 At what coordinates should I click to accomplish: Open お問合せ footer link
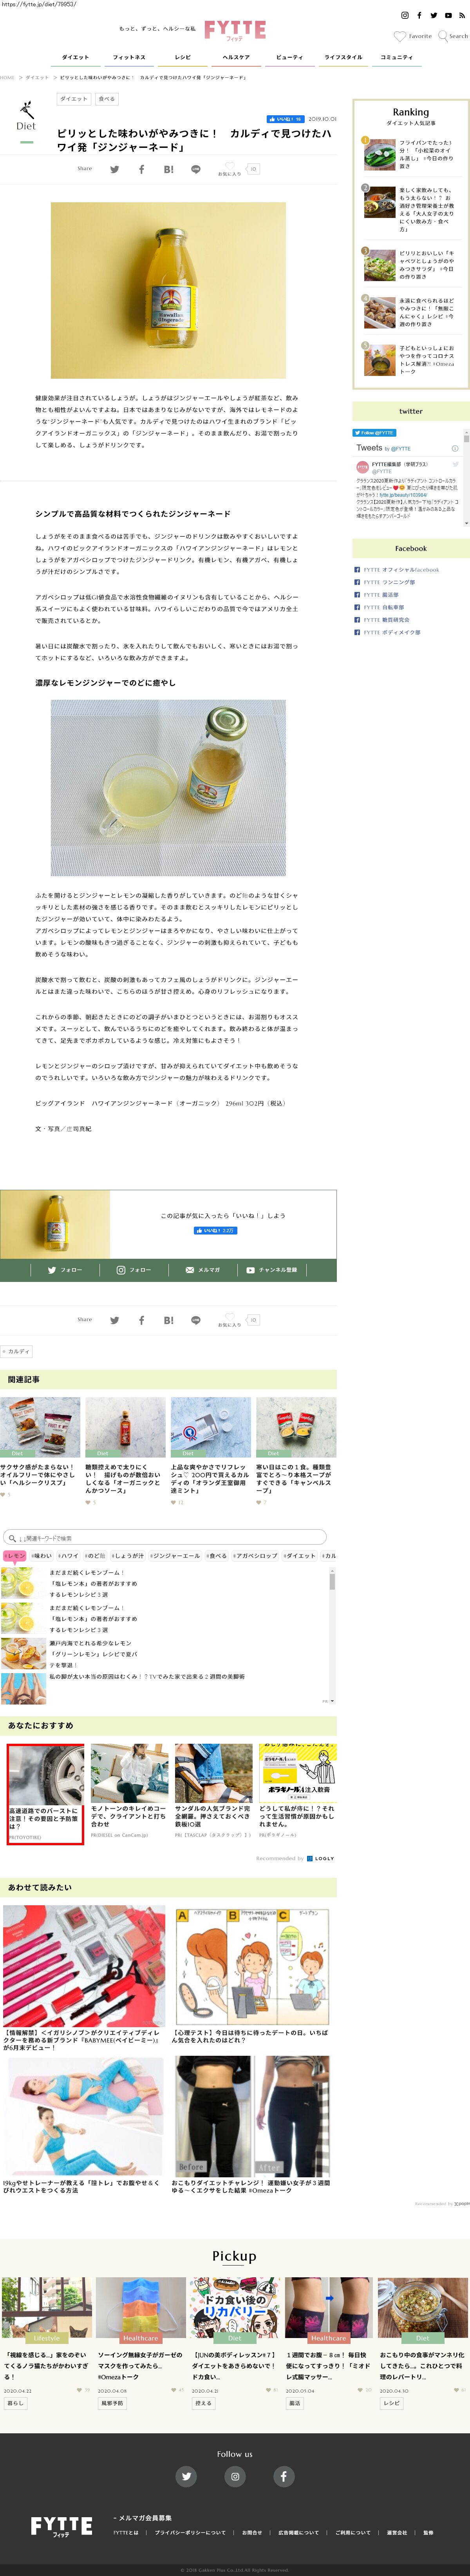[x=252, y=2533]
